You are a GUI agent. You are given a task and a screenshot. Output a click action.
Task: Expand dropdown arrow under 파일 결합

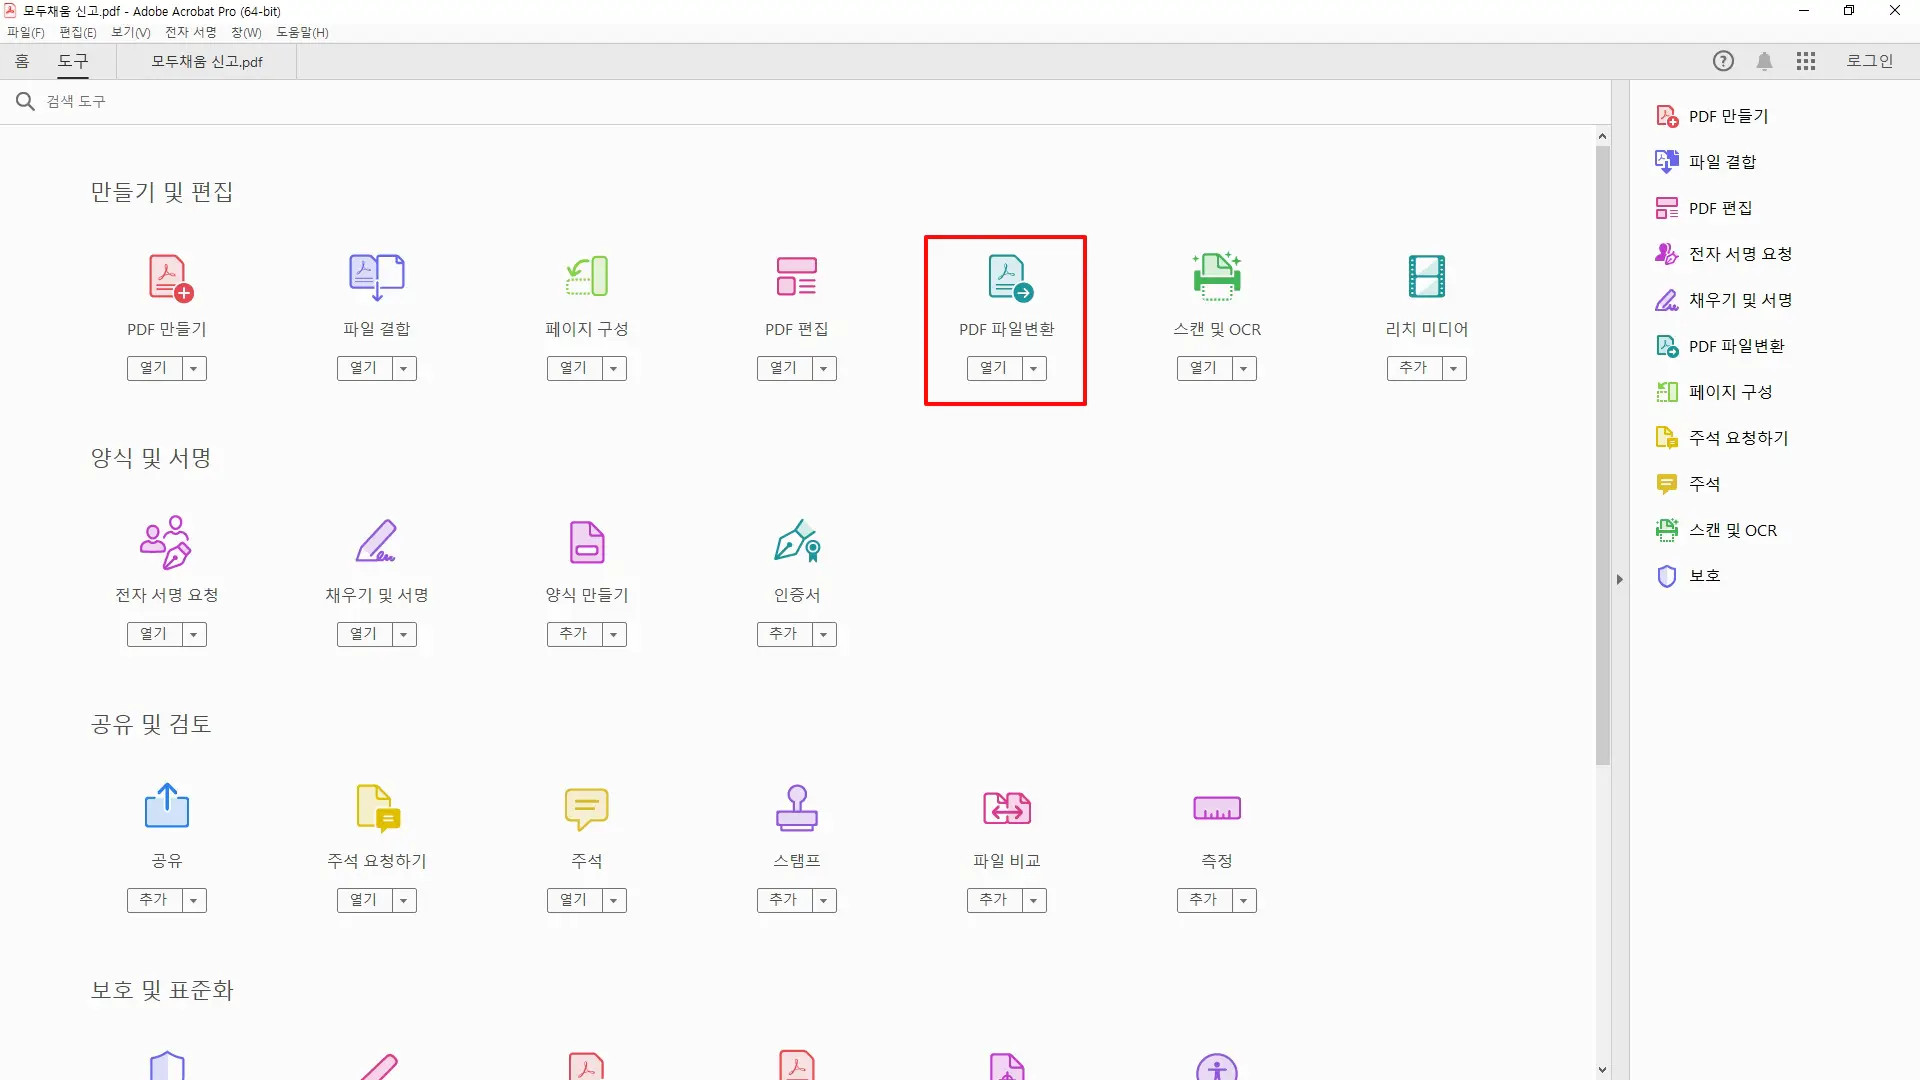point(404,369)
